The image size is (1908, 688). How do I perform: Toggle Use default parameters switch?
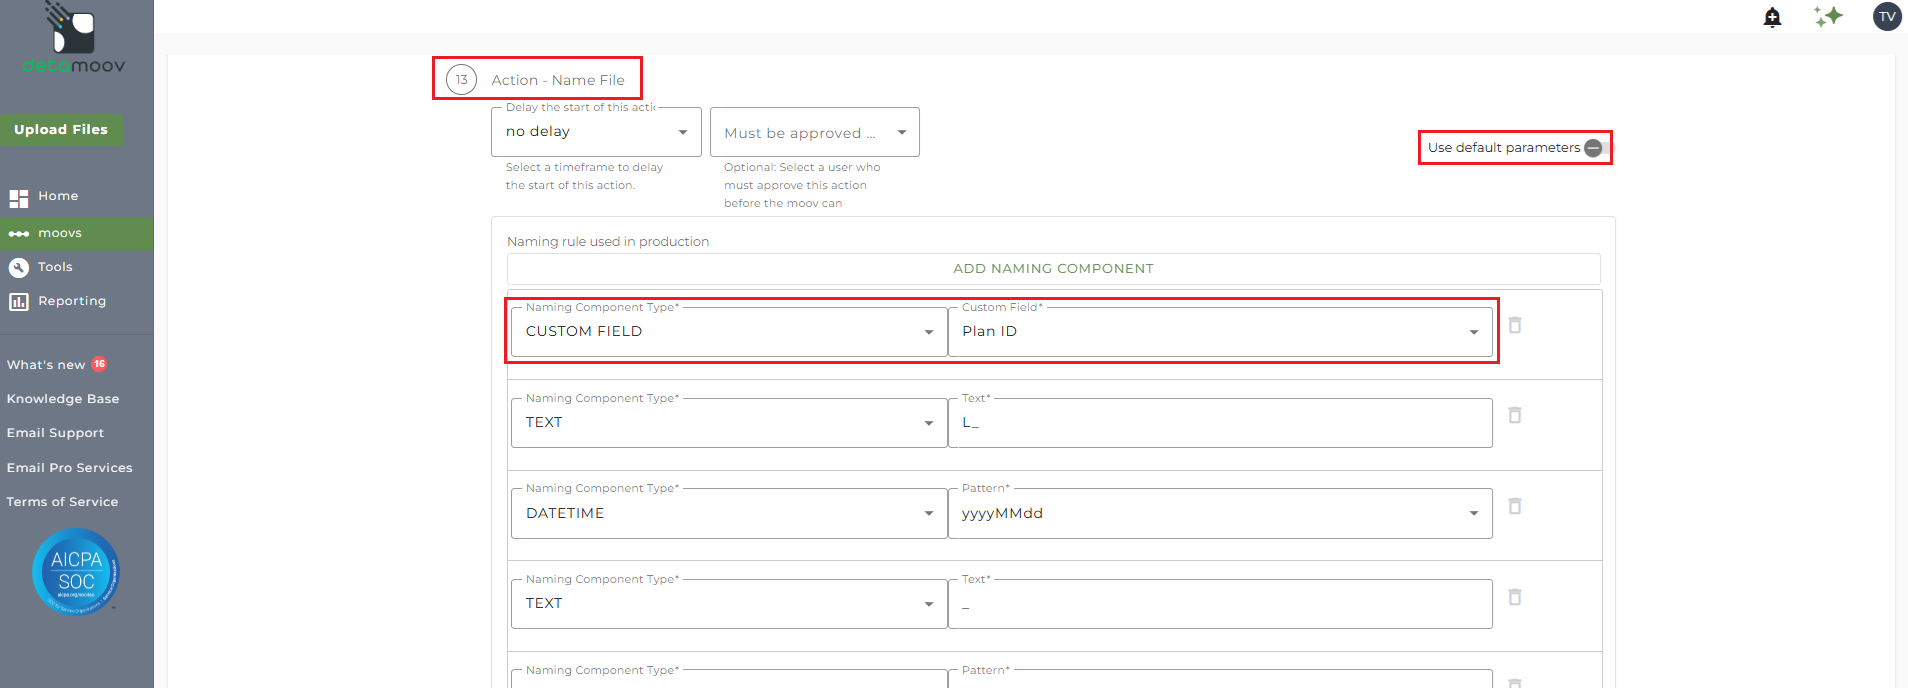(1594, 148)
